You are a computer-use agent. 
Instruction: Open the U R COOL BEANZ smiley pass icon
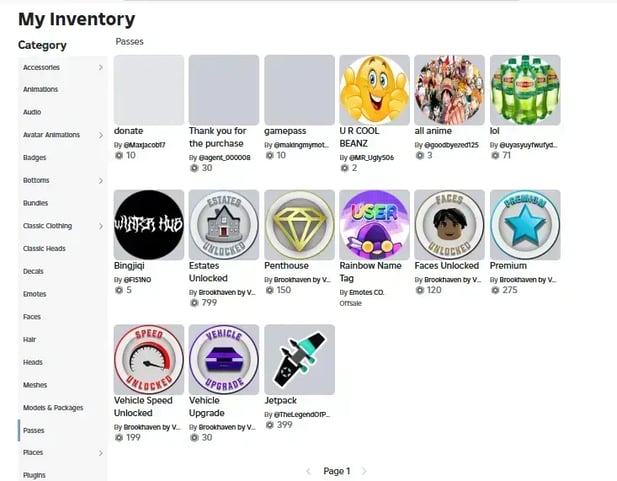point(374,90)
